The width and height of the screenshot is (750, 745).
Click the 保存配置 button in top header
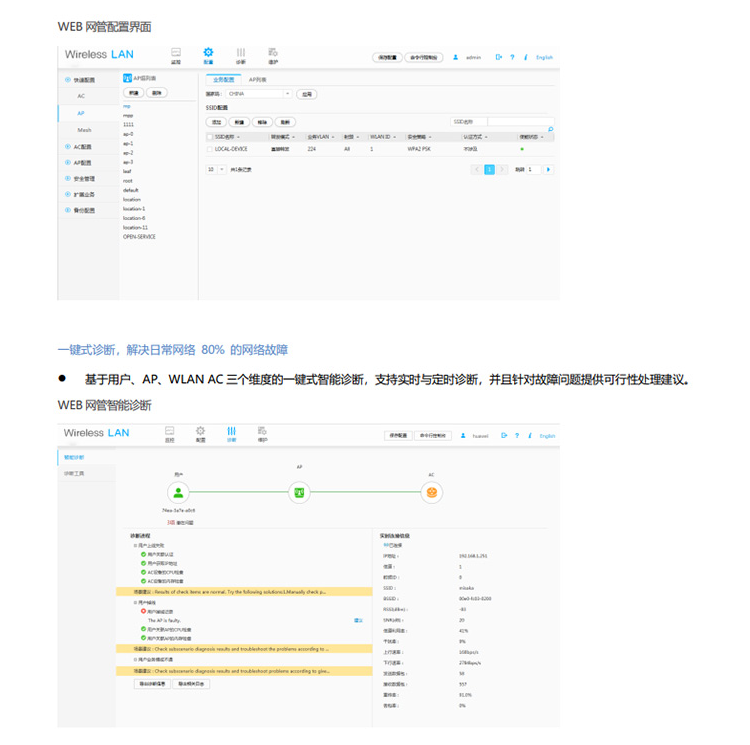click(x=388, y=57)
